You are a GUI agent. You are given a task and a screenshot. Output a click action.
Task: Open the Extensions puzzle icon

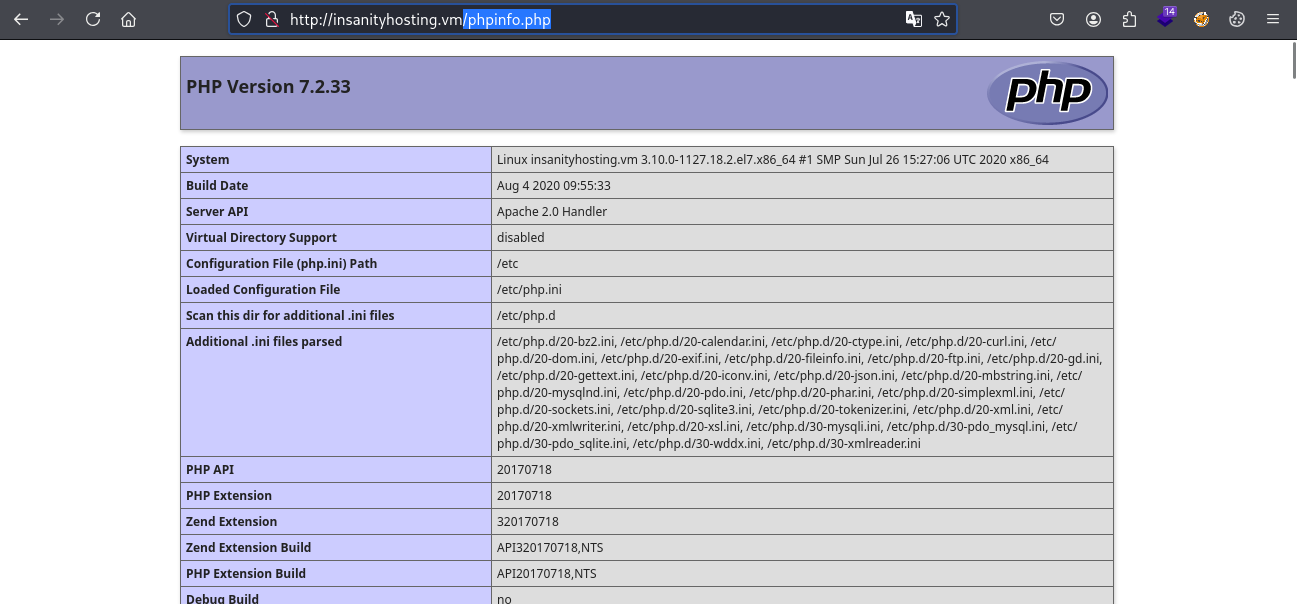[1129, 19]
